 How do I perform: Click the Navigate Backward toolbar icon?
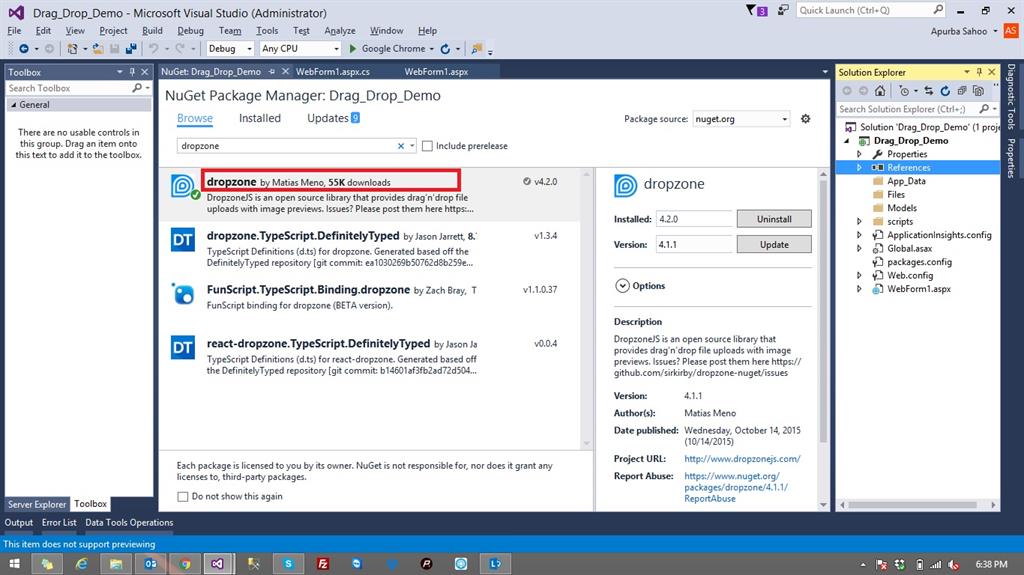pyautogui.click(x=24, y=48)
